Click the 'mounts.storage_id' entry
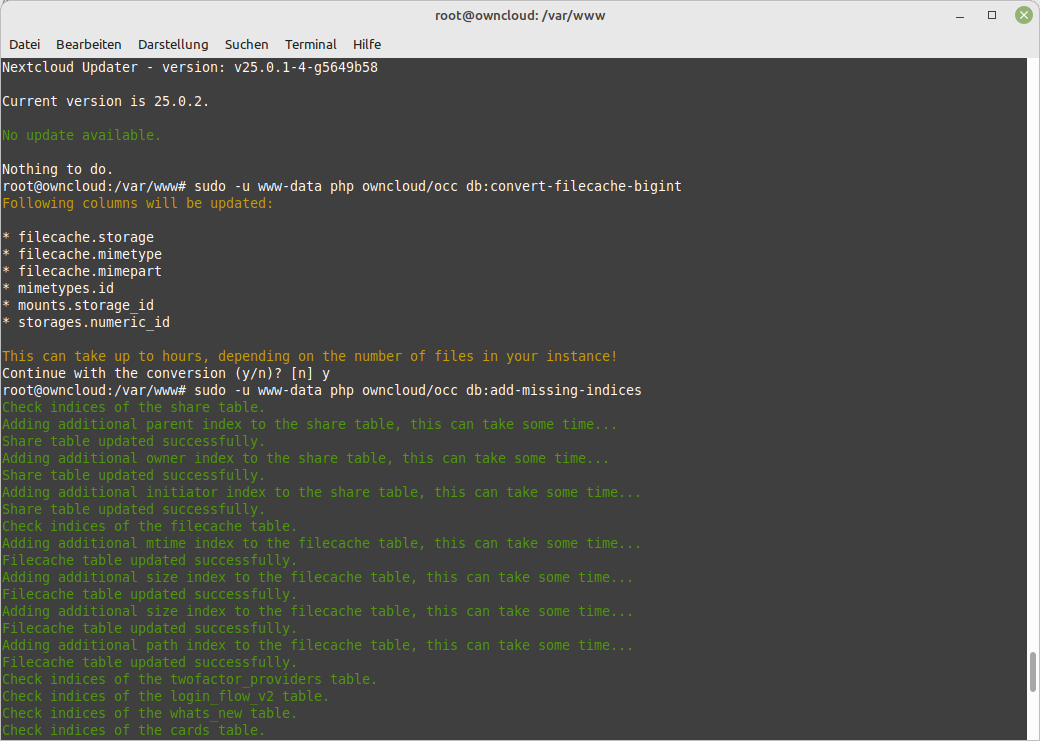The height and width of the screenshot is (741, 1040). [x=86, y=305]
